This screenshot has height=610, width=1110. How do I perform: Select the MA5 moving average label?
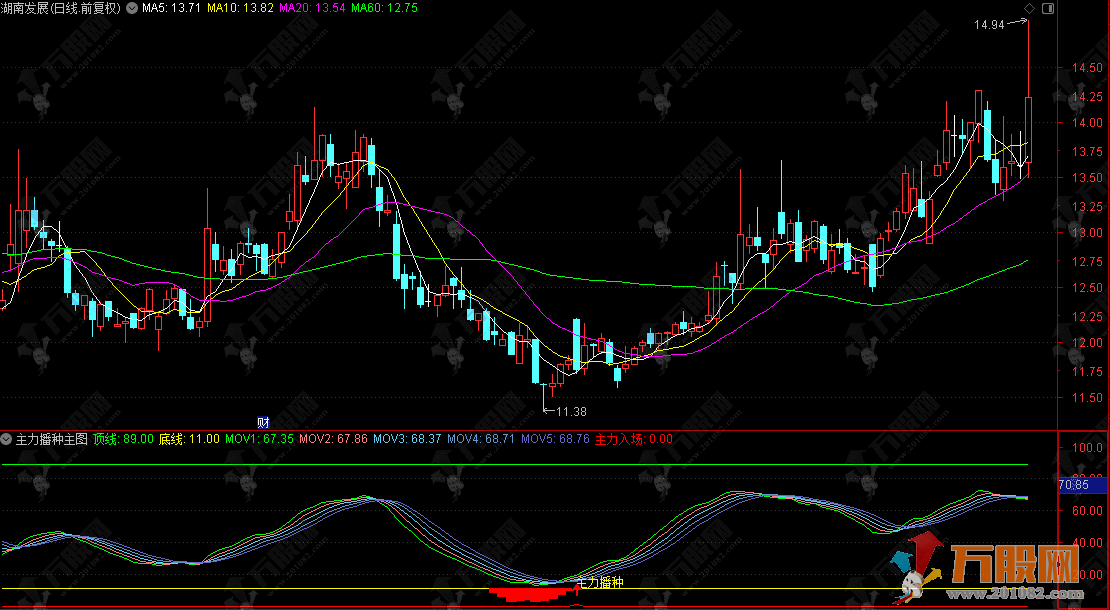pos(172,8)
